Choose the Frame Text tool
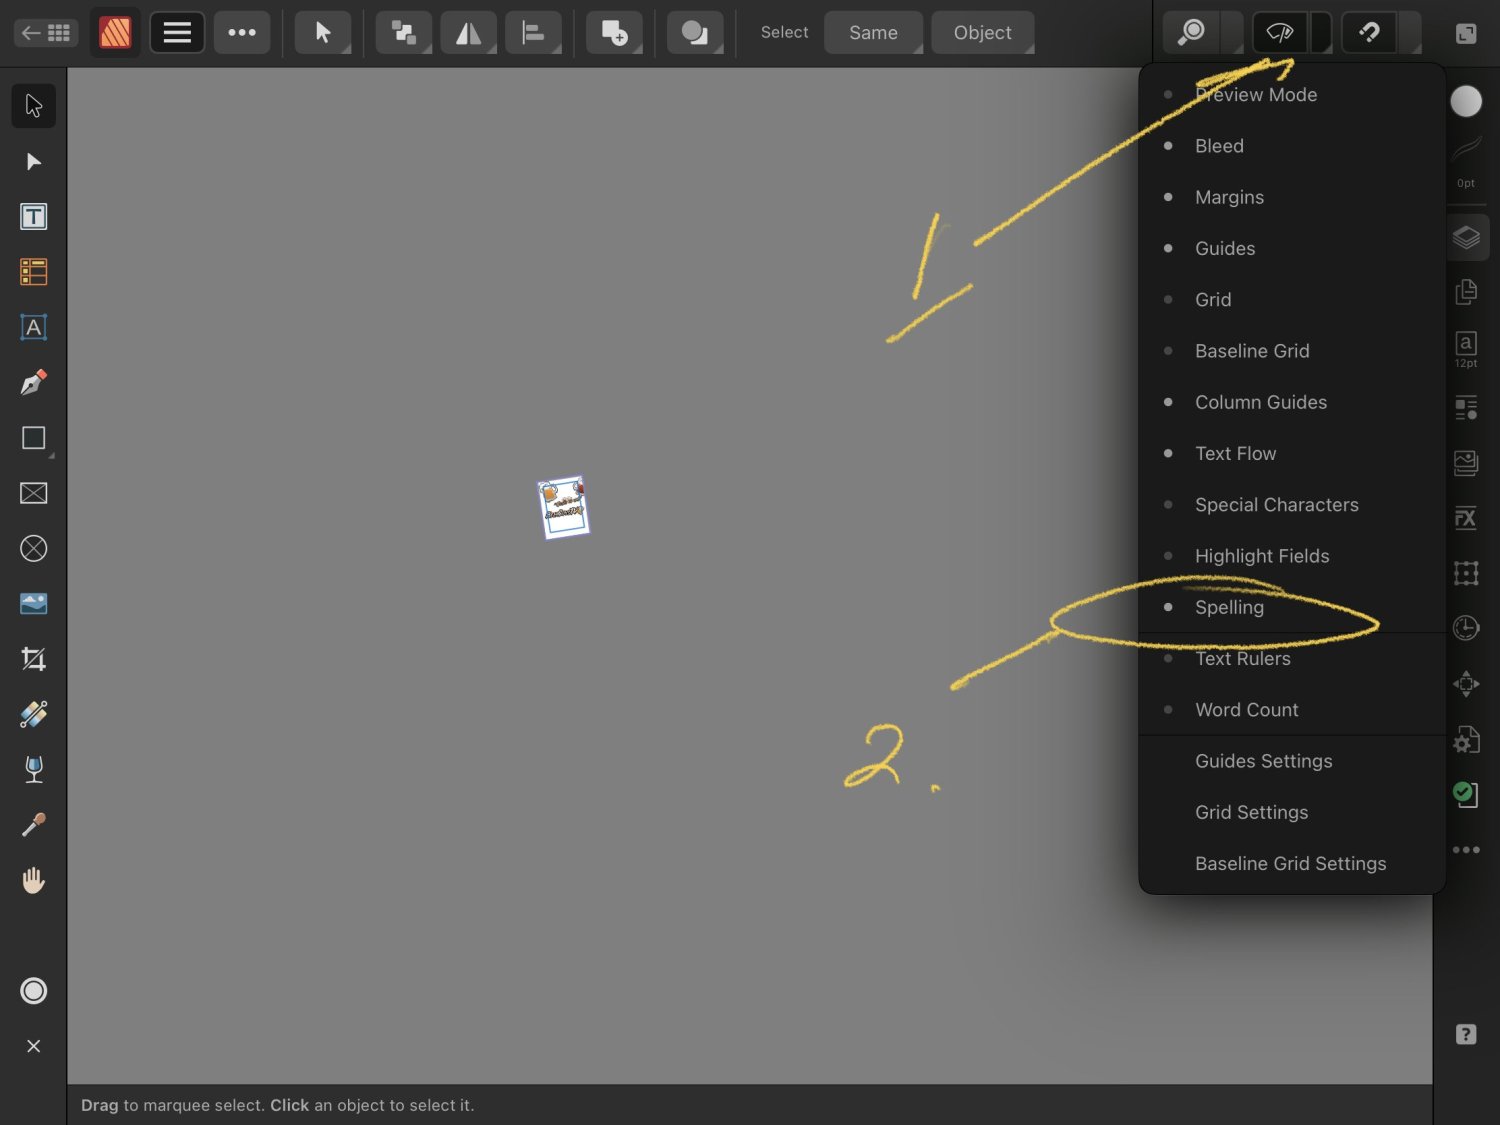The height and width of the screenshot is (1125, 1500). pyautogui.click(x=33, y=217)
